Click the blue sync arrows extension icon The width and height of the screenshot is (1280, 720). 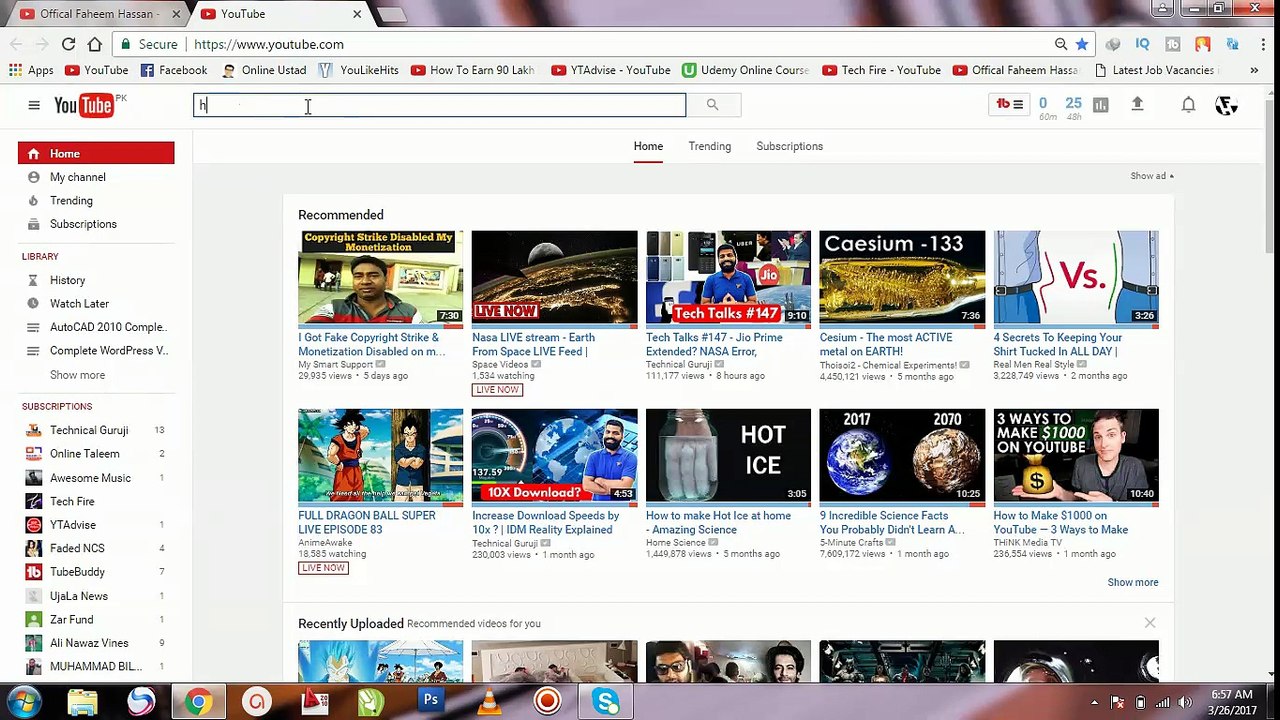(1232, 44)
